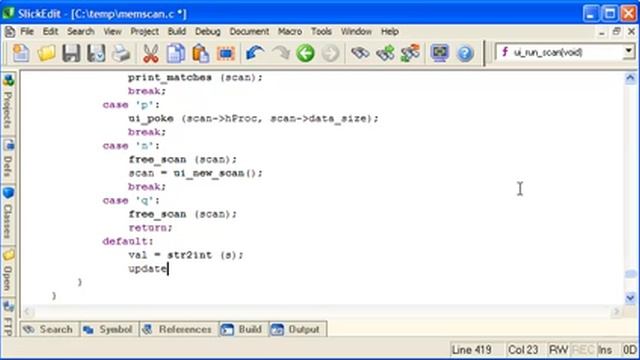This screenshot has width=640, height=360.
Task: Switch to the Build bottom tab
Action: pos(243,329)
